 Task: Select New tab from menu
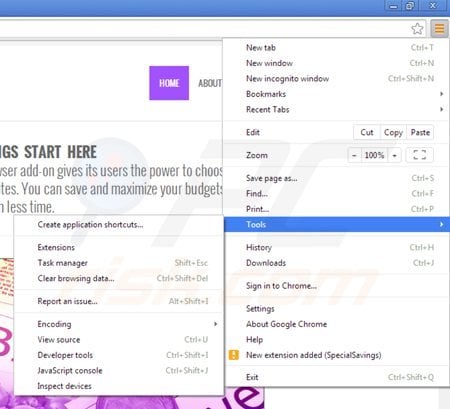337,48
